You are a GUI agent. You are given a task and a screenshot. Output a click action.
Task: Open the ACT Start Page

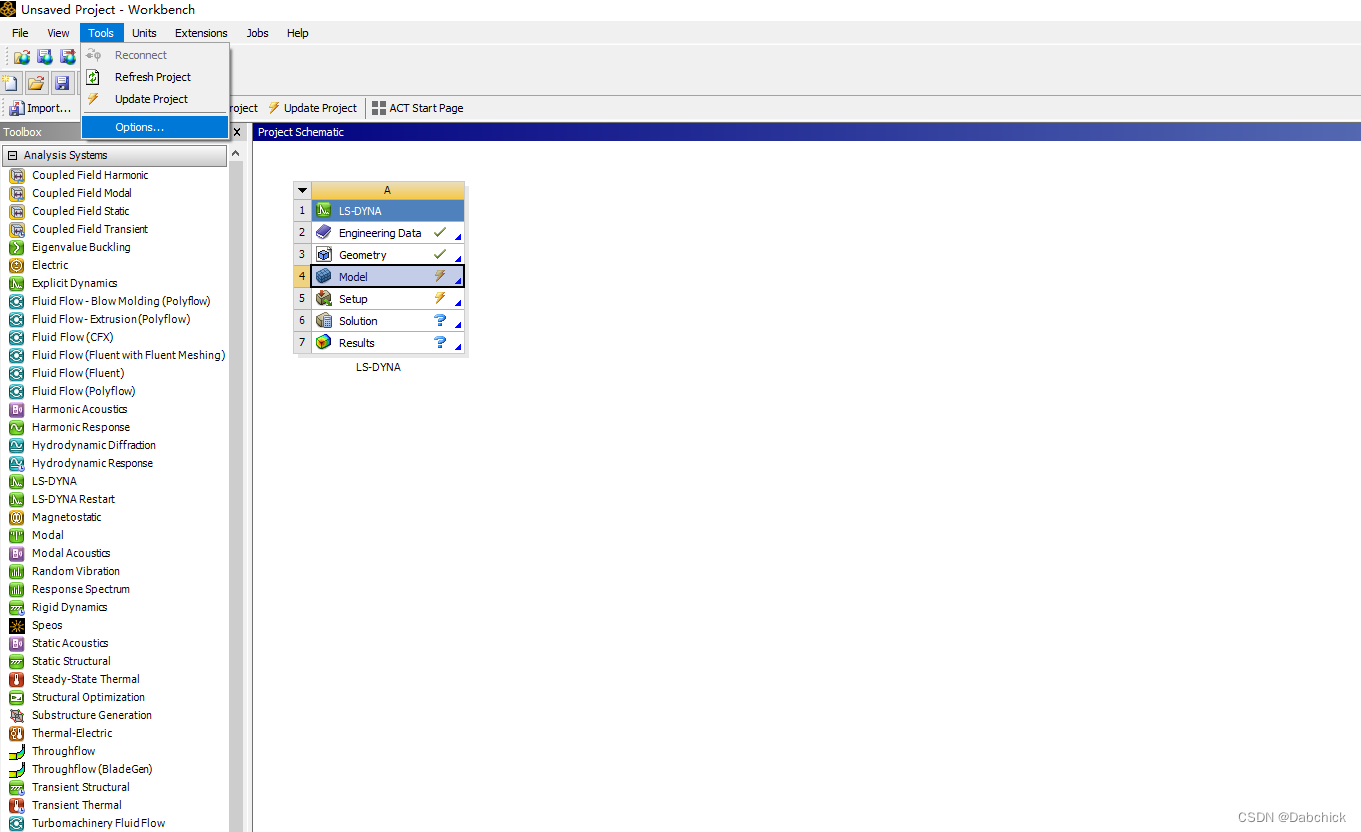pyautogui.click(x=417, y=107)
